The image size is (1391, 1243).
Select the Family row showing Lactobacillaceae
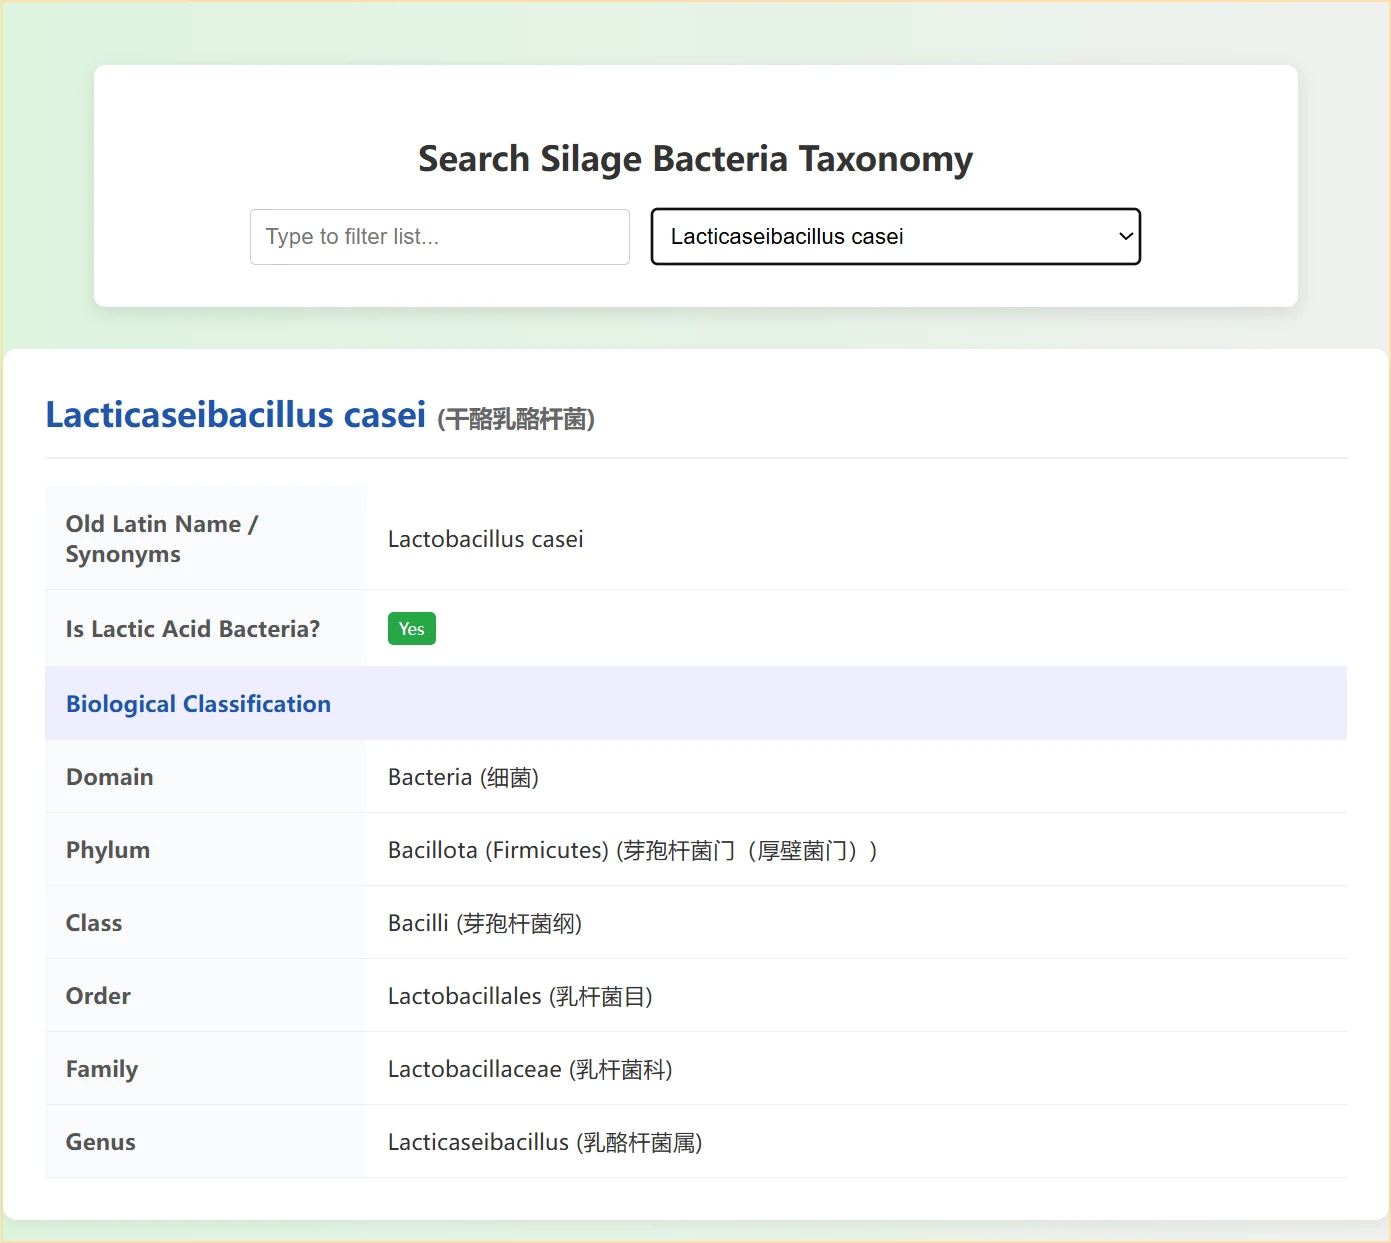pos(530,1069)
